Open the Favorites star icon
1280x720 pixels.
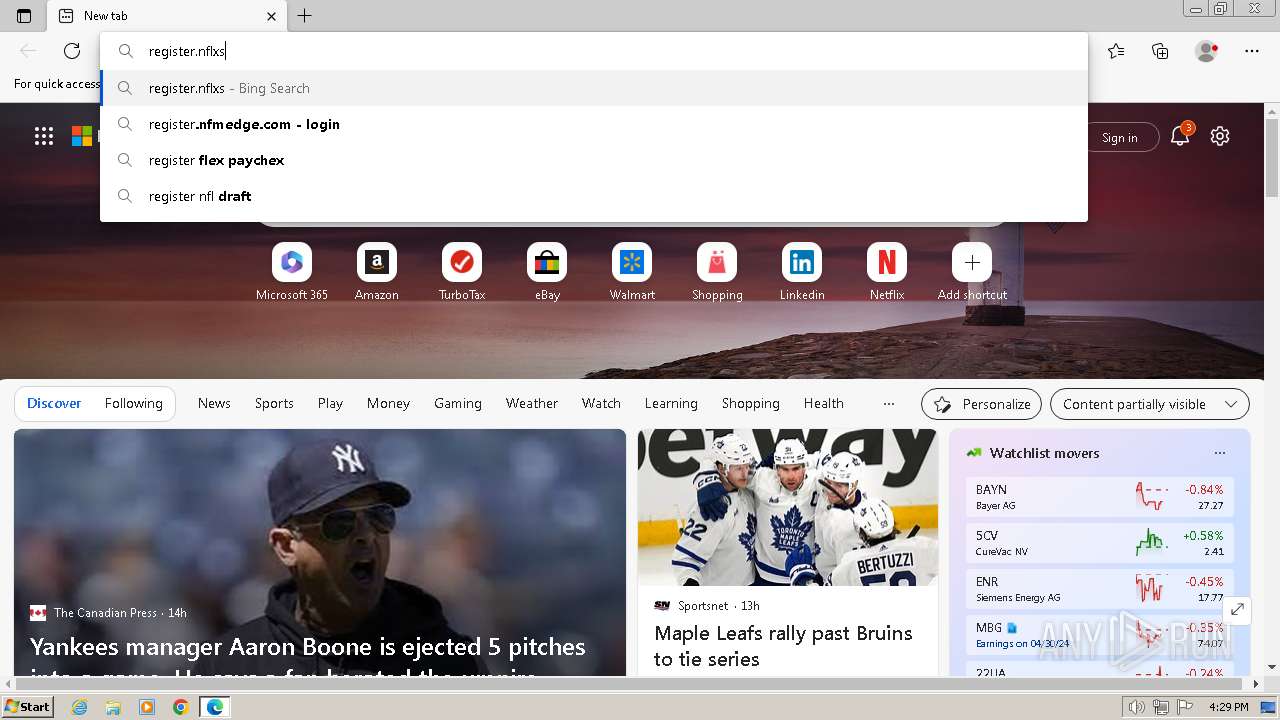(x=1116, y=51)
